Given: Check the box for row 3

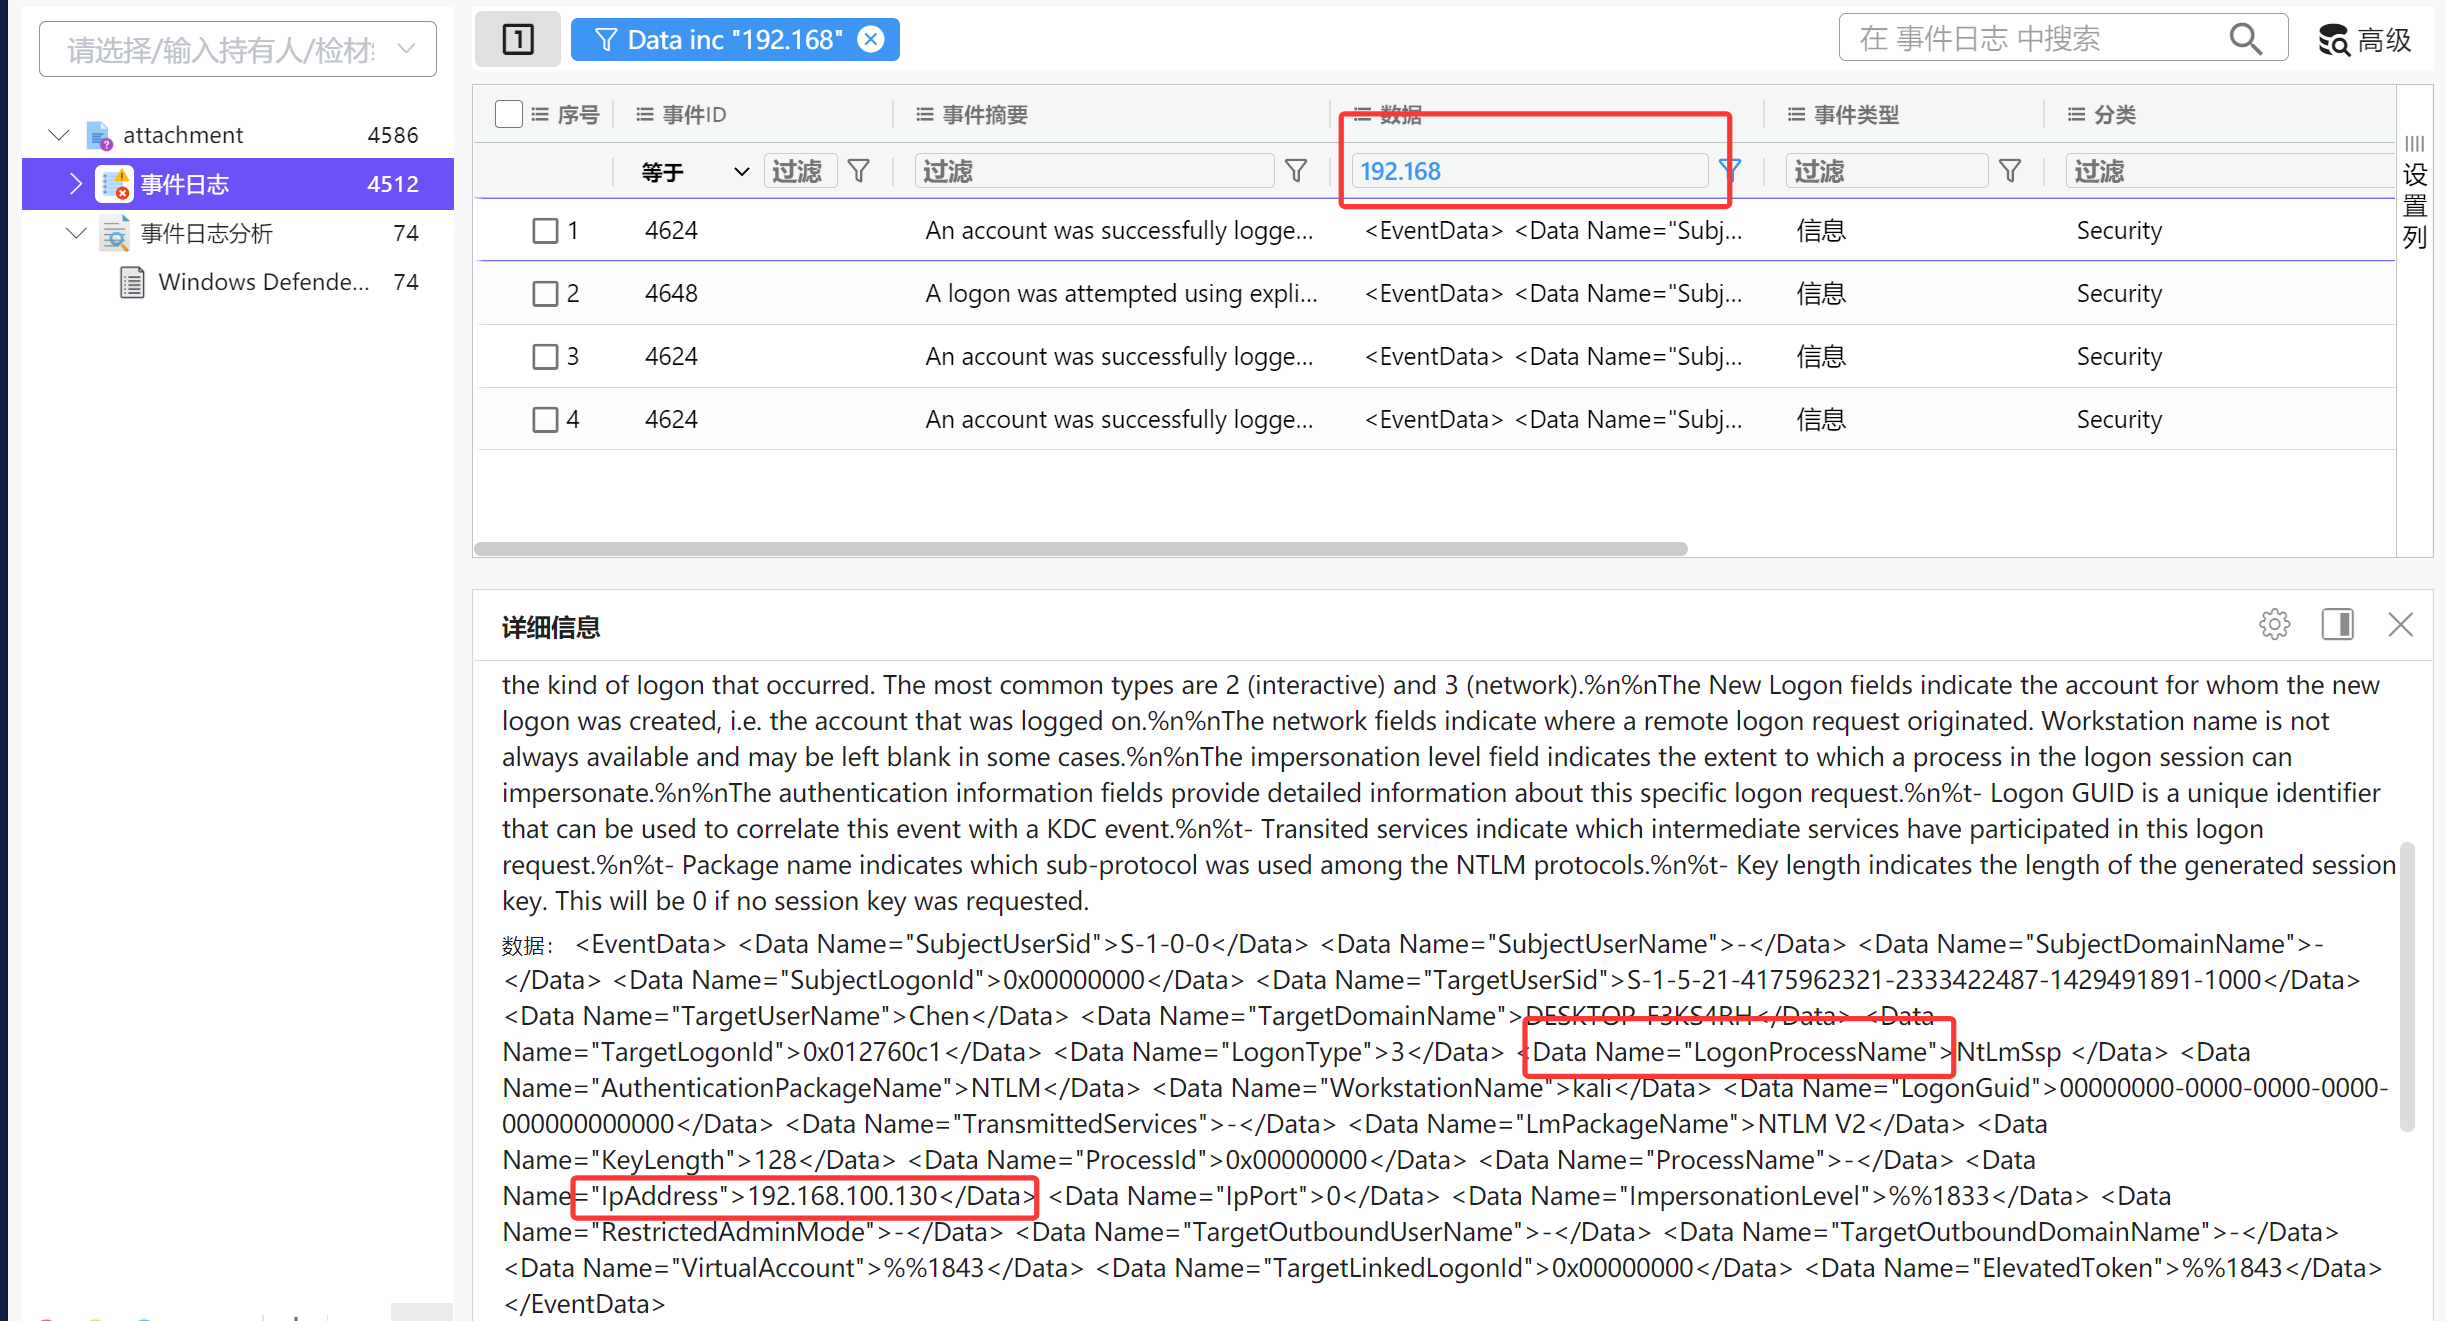Looking at the screenshot, I should (545, 357).
